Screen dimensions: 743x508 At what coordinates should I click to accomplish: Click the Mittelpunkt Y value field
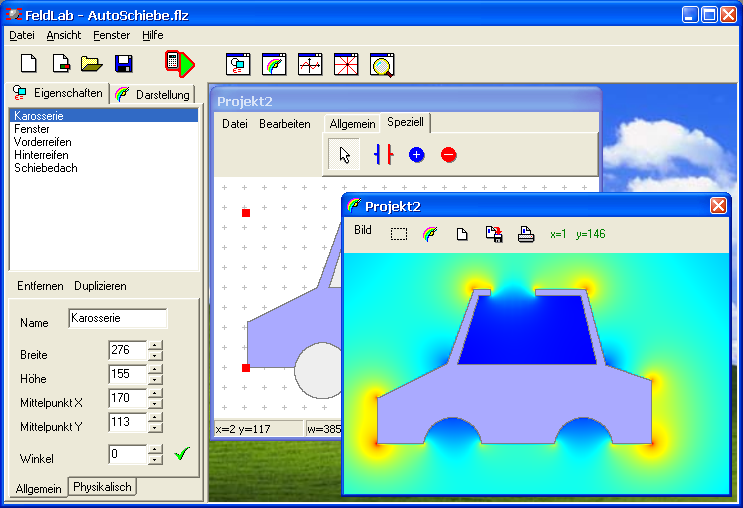[127, 422]
